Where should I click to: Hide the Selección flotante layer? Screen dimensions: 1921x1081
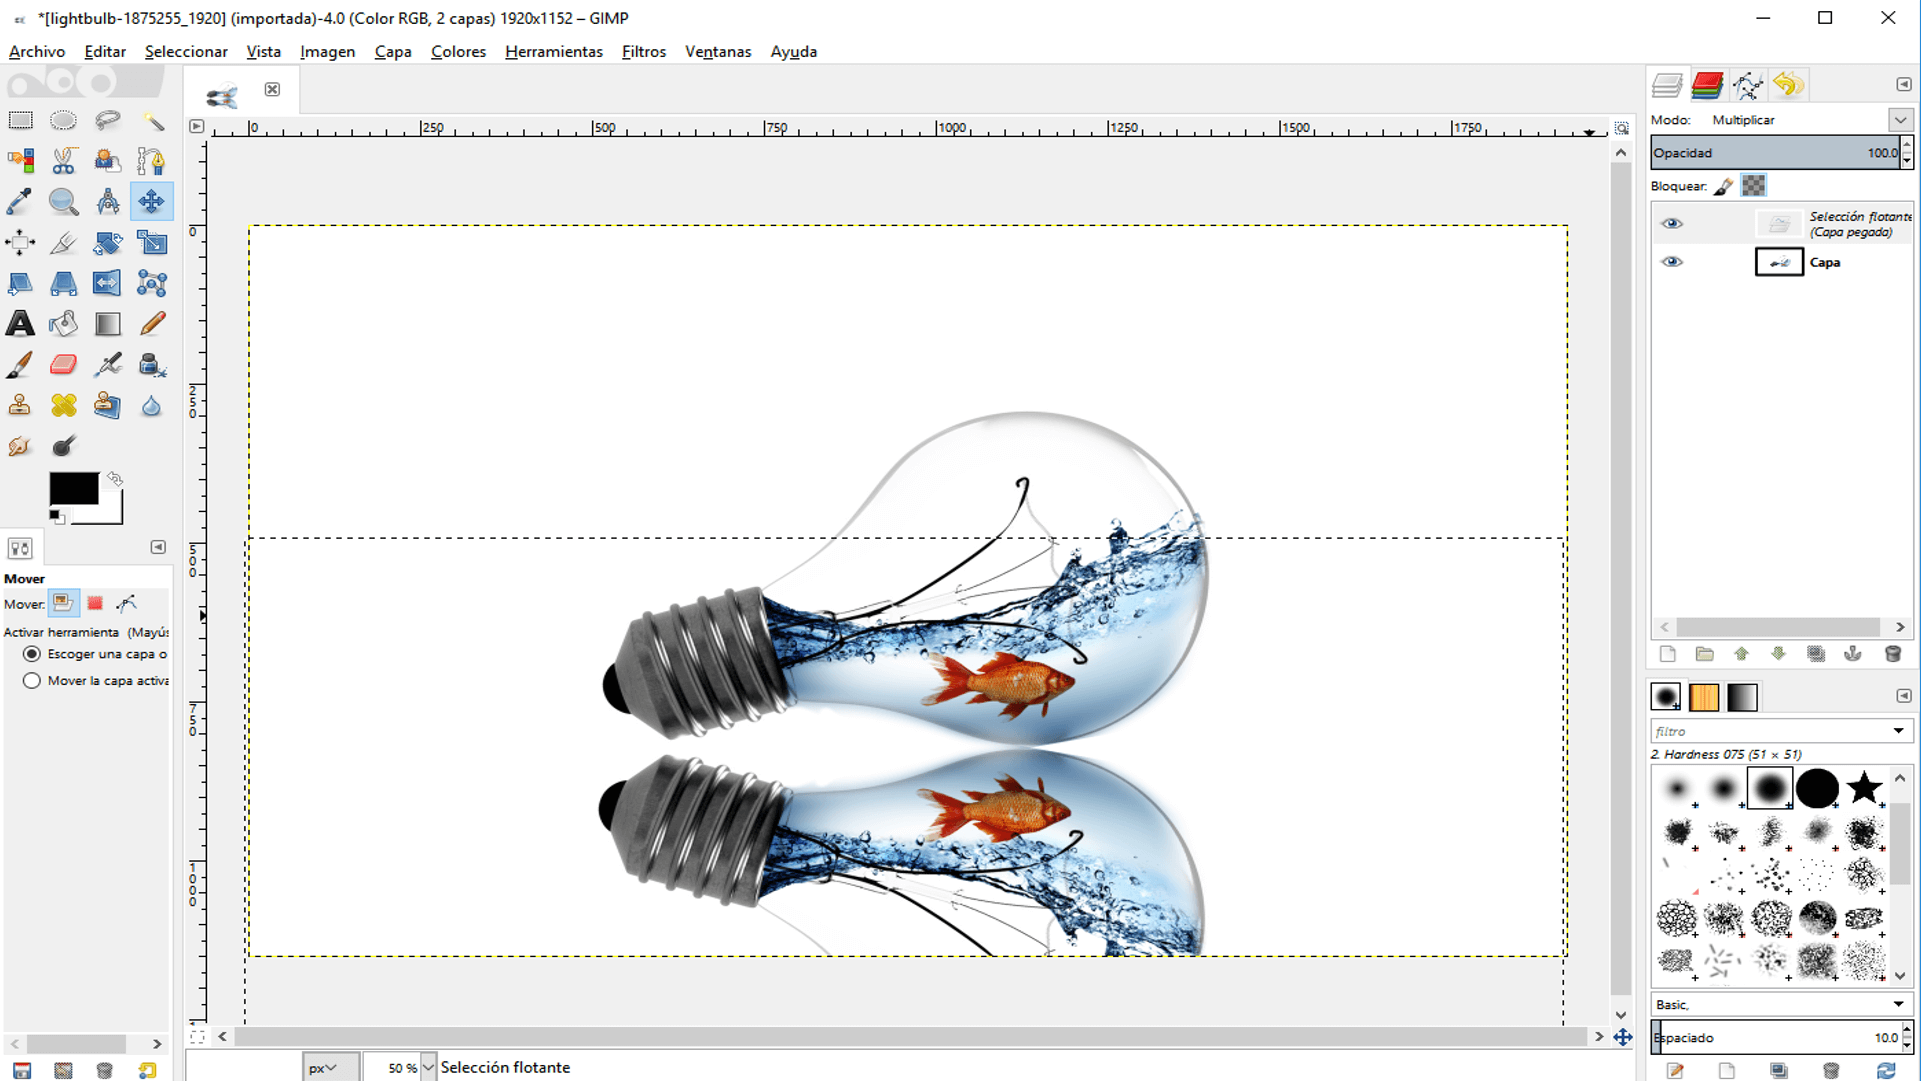tap(1671, 224)
